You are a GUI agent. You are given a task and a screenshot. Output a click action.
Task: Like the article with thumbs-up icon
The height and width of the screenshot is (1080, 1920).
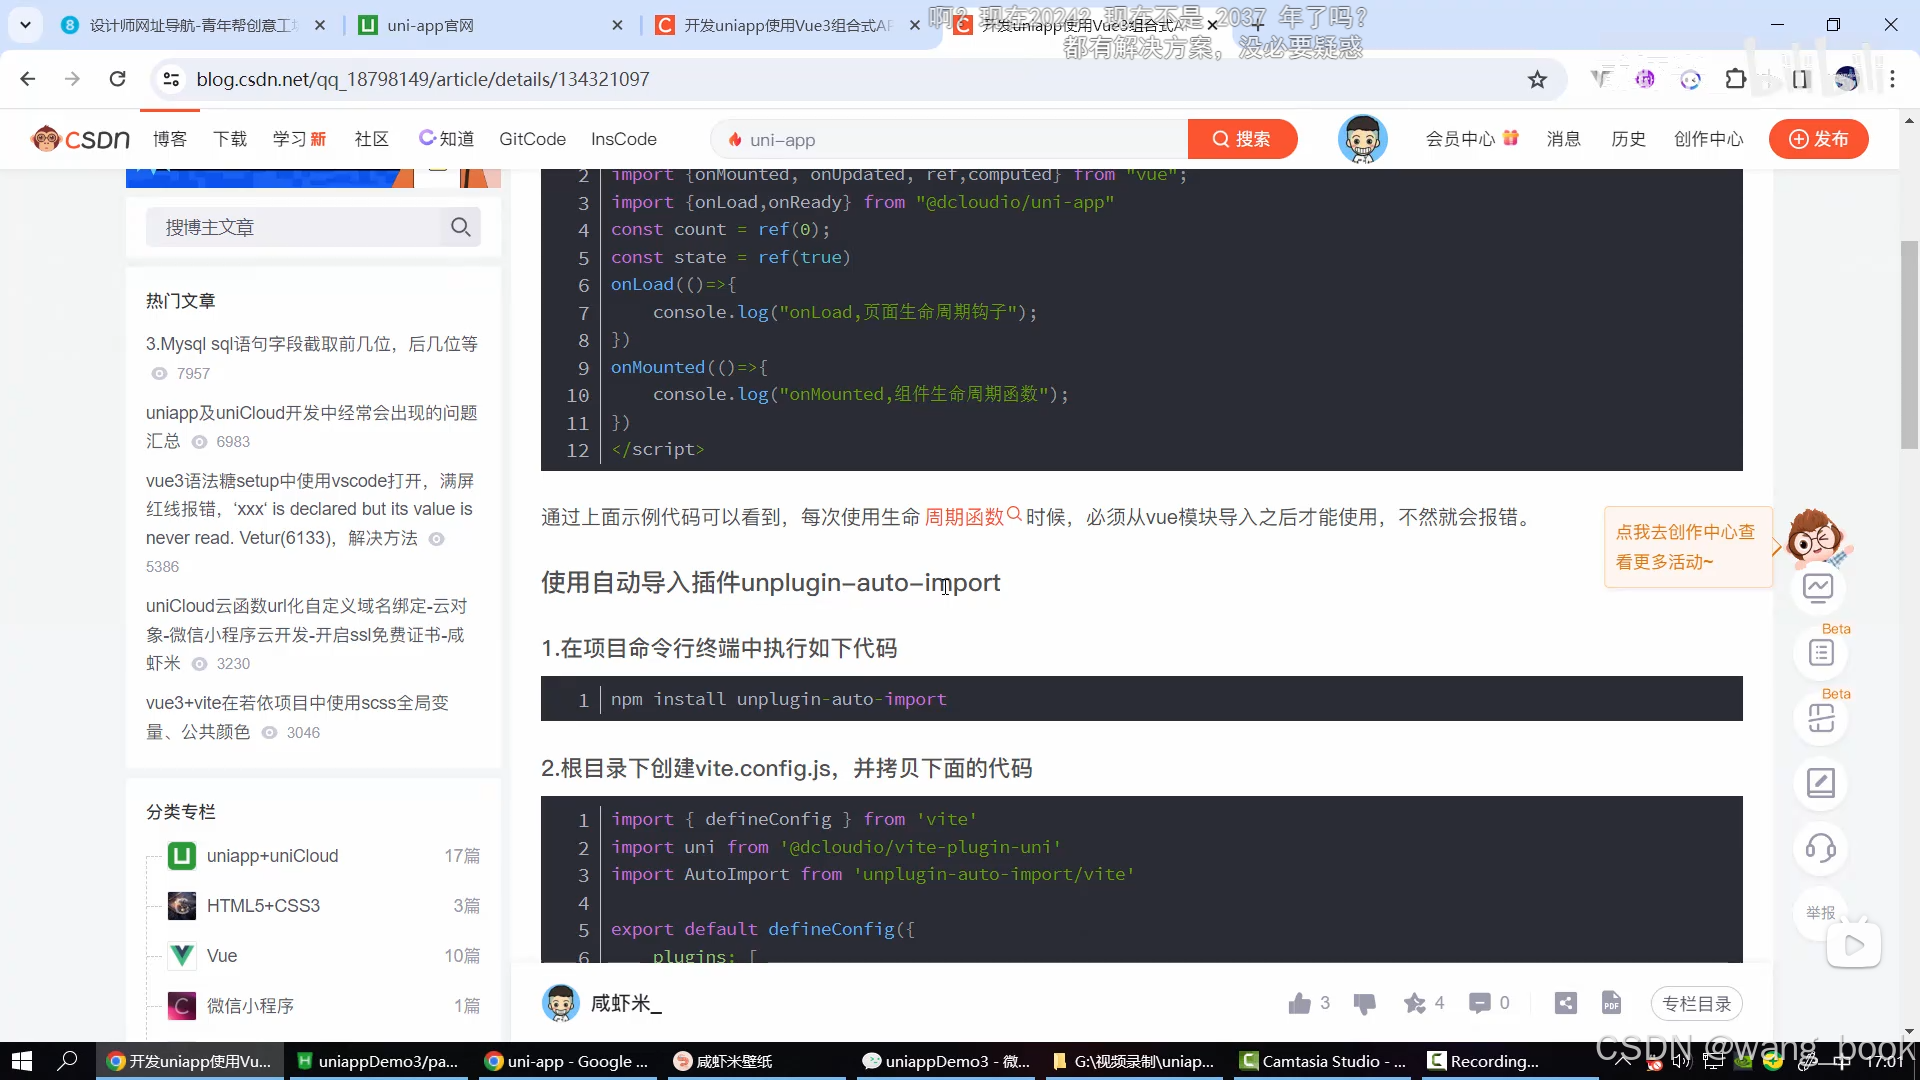click(1299, 1003)
